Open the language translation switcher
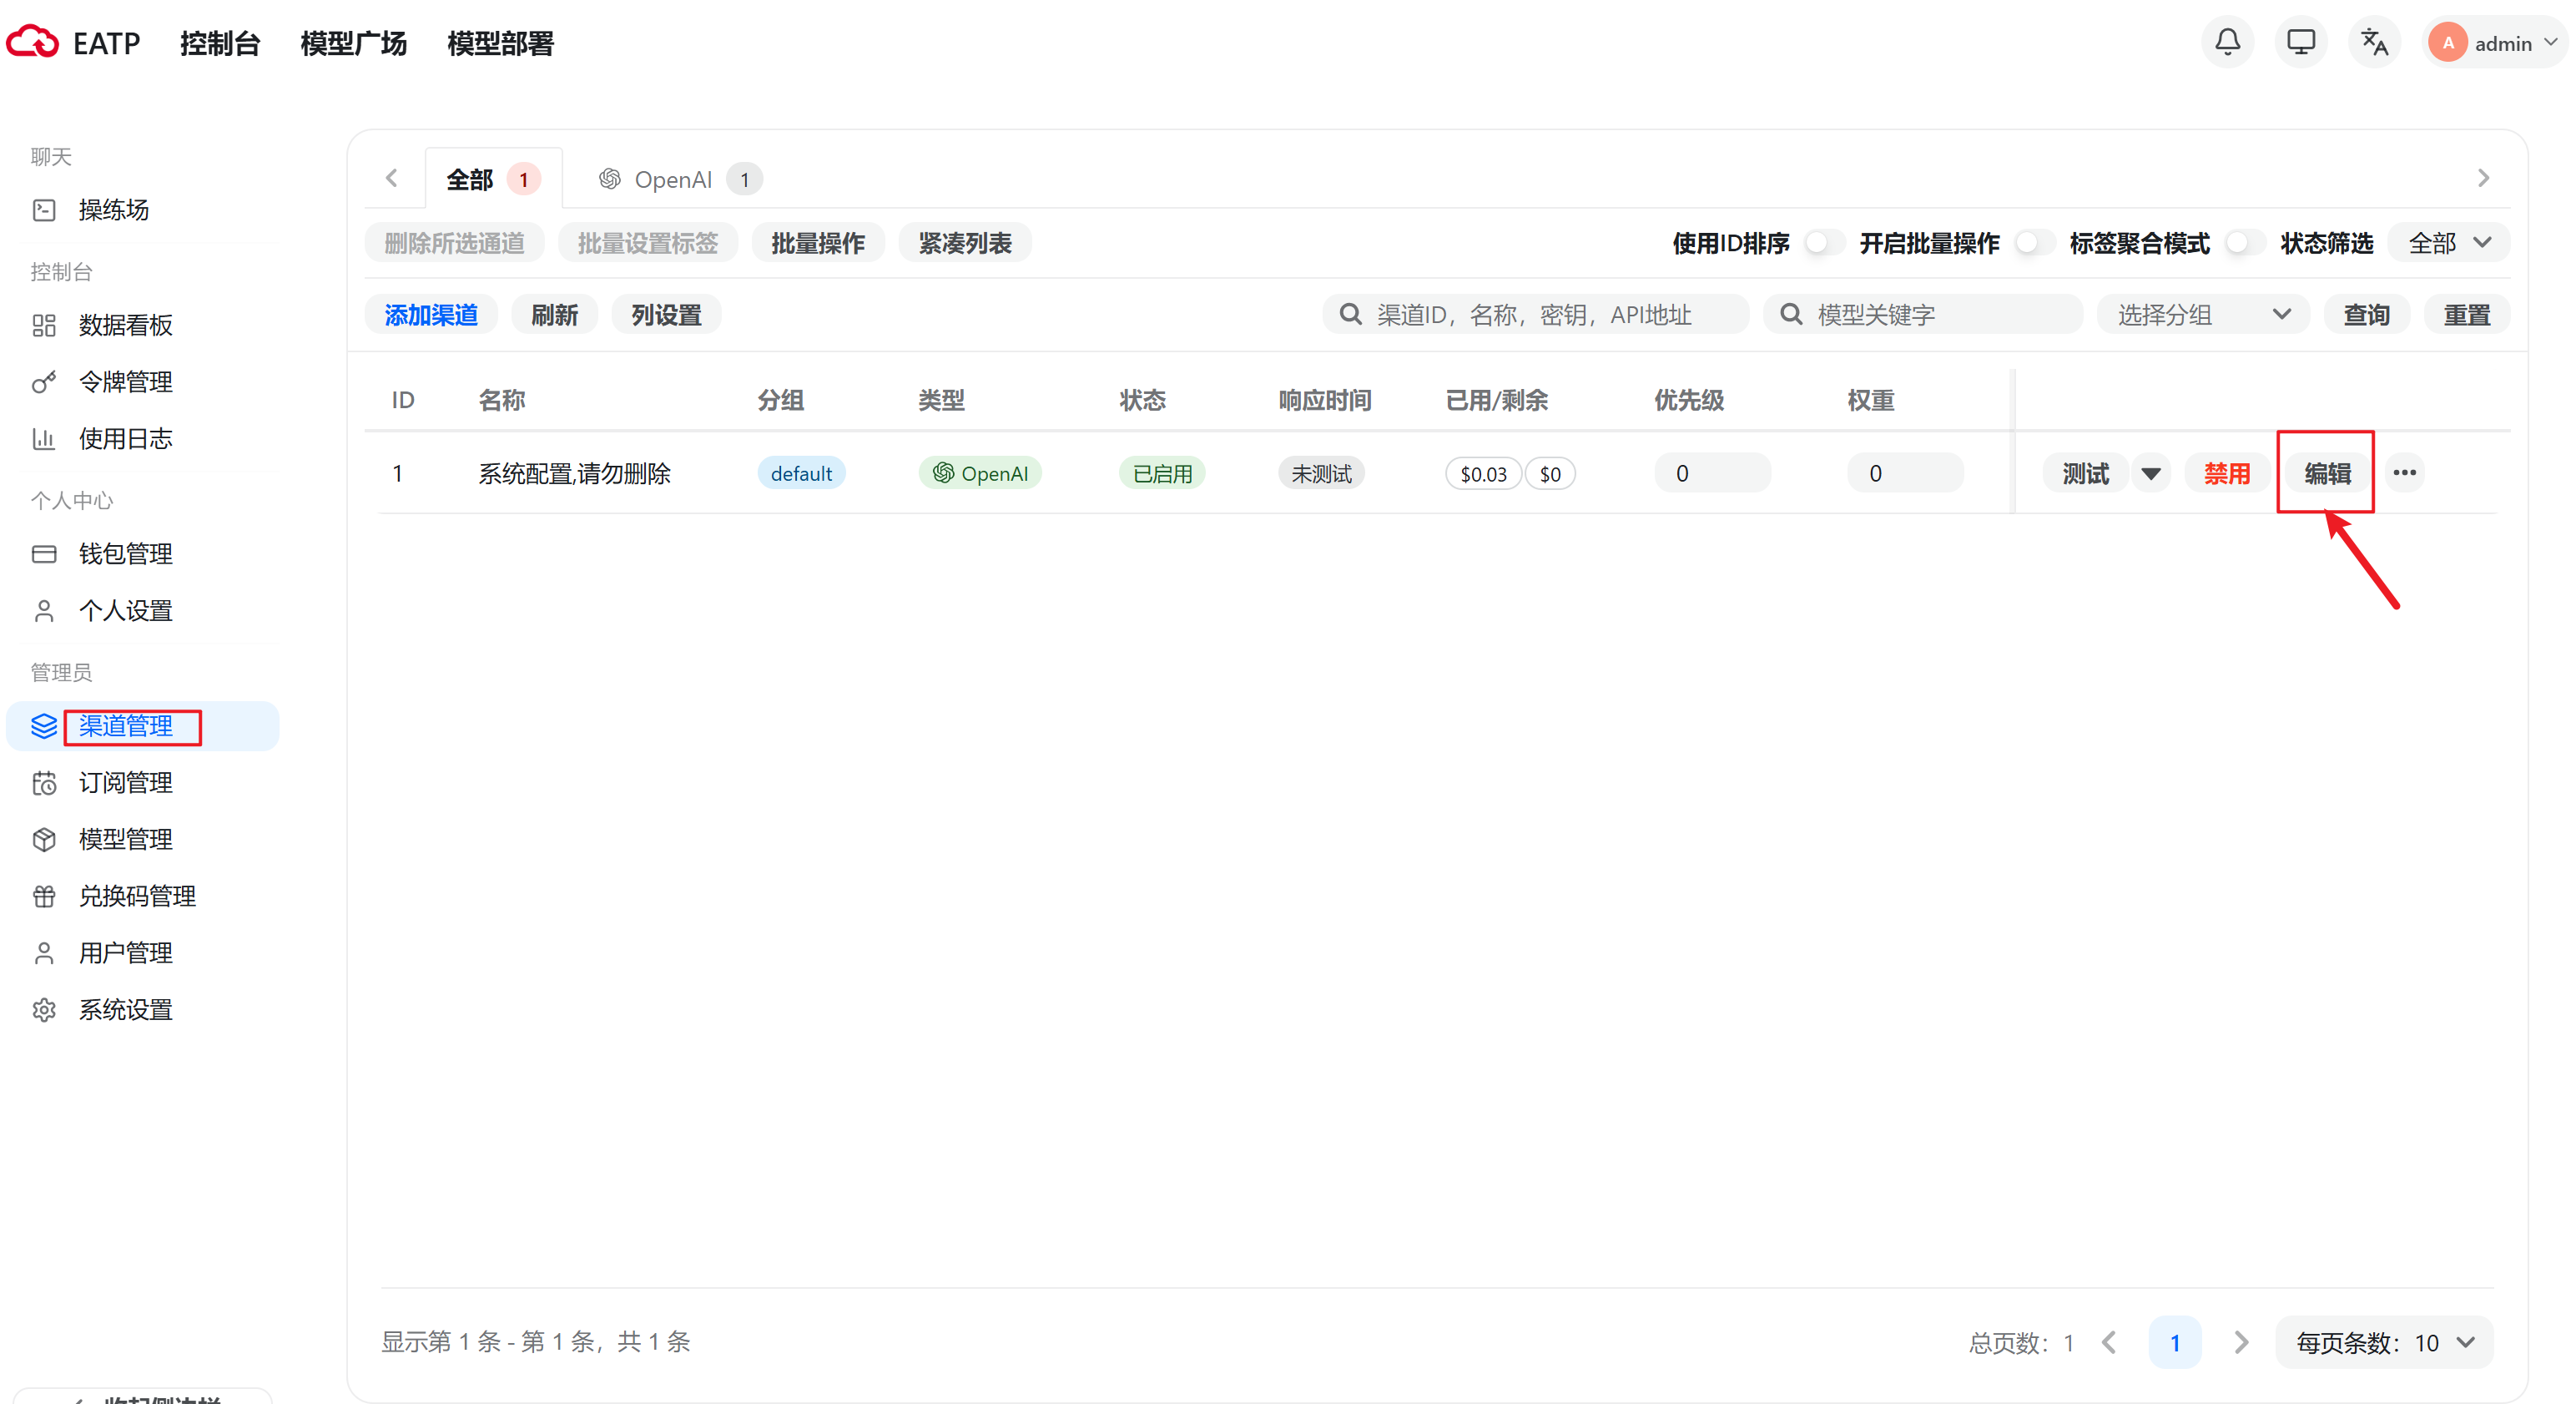 pyautogui.click(x=2374, y=43)
